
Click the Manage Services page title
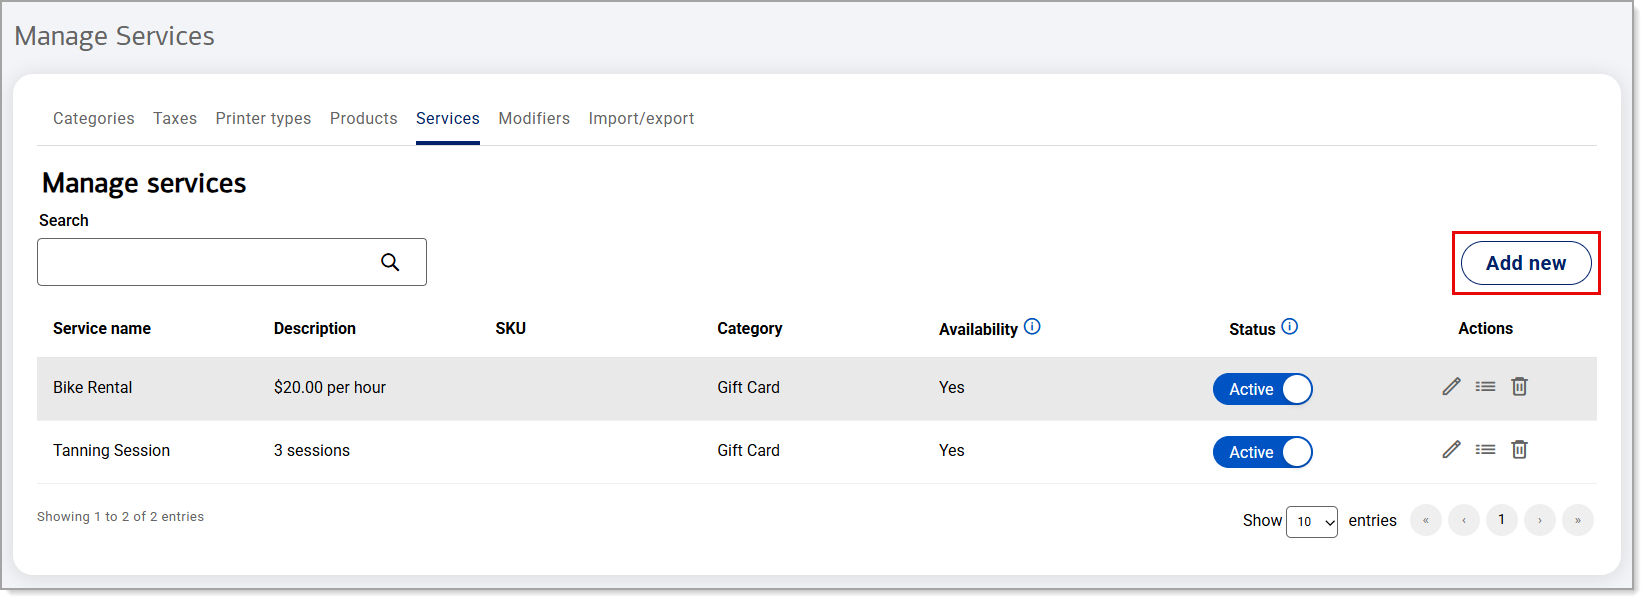tap(114, 36)
